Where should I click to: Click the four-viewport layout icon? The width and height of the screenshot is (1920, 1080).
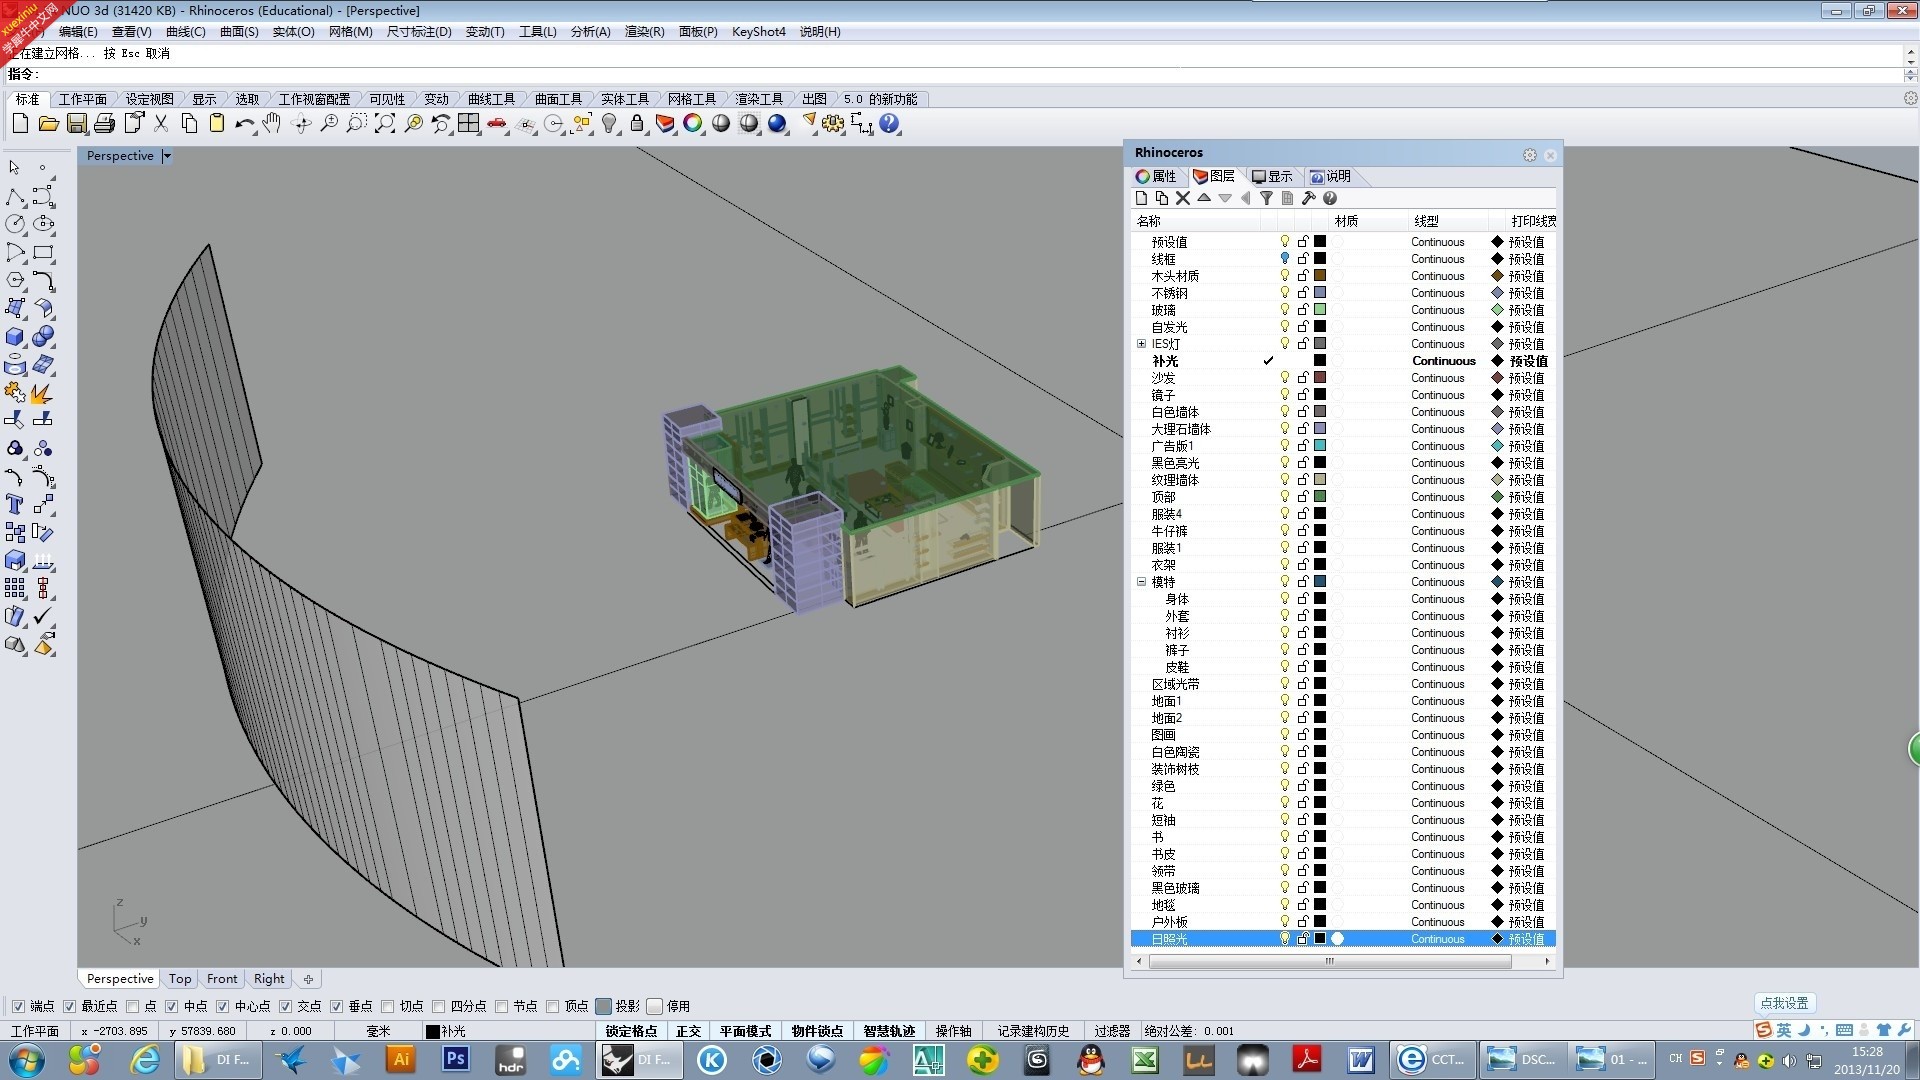(x=469, y=123)
